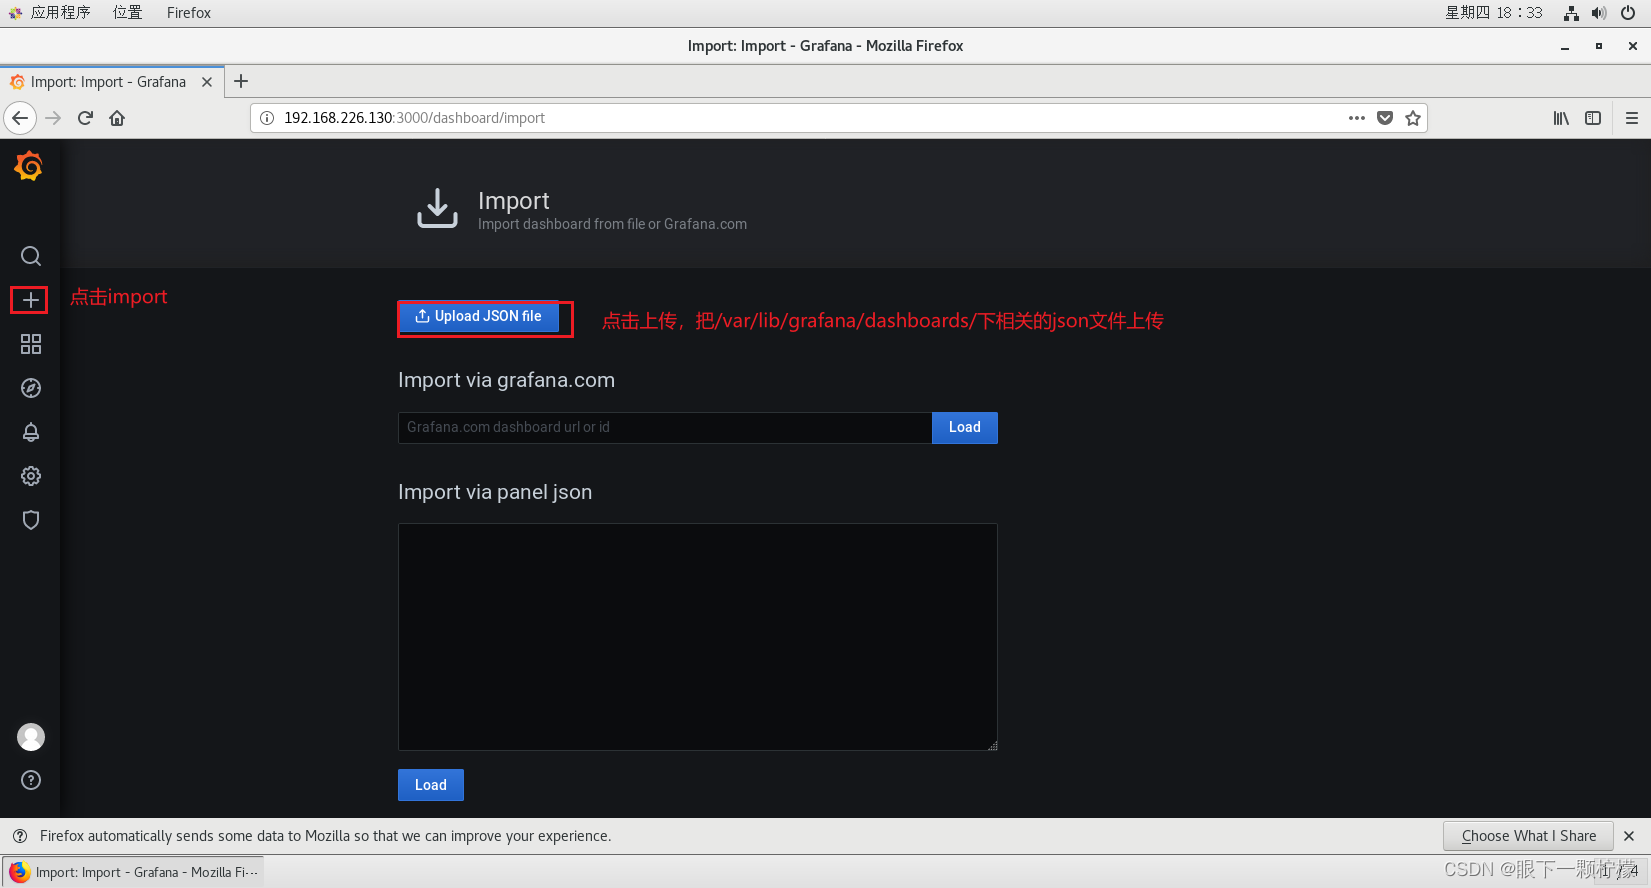
Task: Open the Help question mark icon
Action: point(31,780)
